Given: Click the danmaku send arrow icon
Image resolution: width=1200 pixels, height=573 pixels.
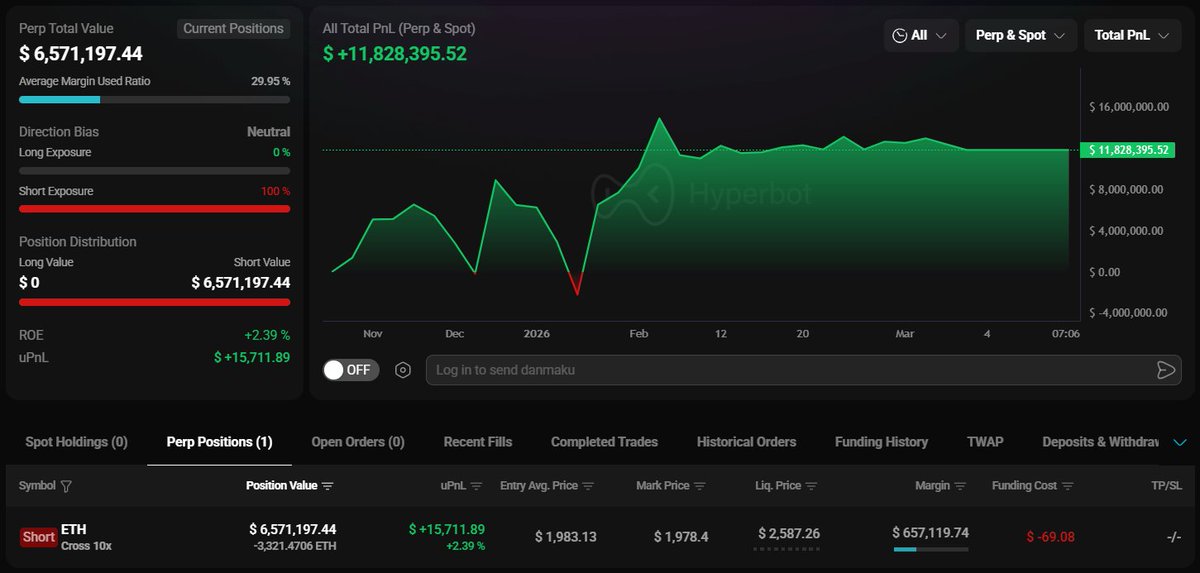Looking at the screenshot, I should point(1165,370).
